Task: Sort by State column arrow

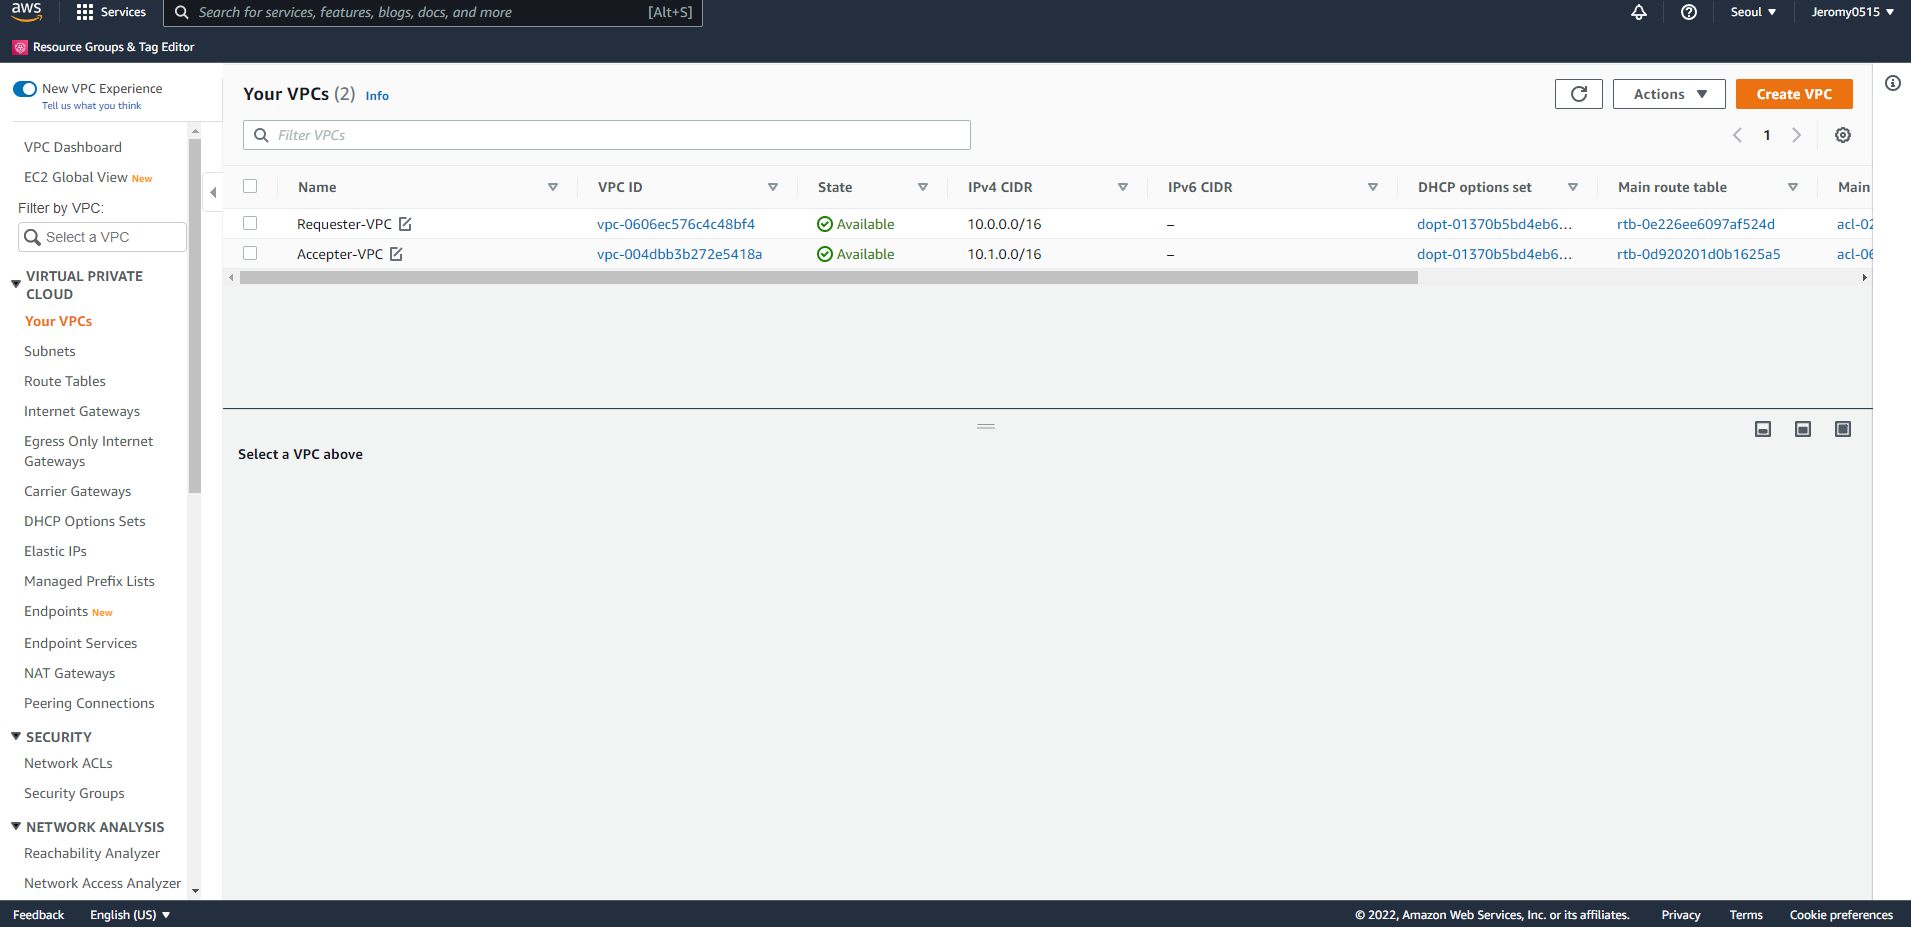Action: [x=923, y=187]
